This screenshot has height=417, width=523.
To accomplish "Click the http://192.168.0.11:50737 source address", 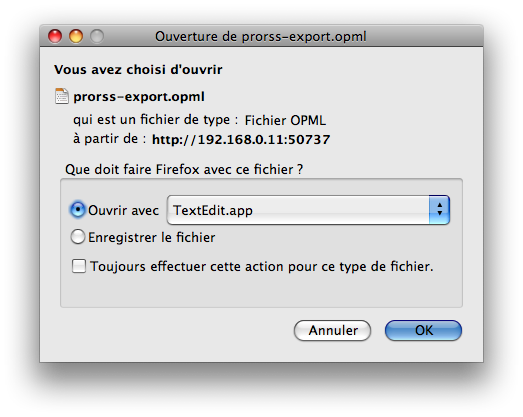I will point(241,139).
